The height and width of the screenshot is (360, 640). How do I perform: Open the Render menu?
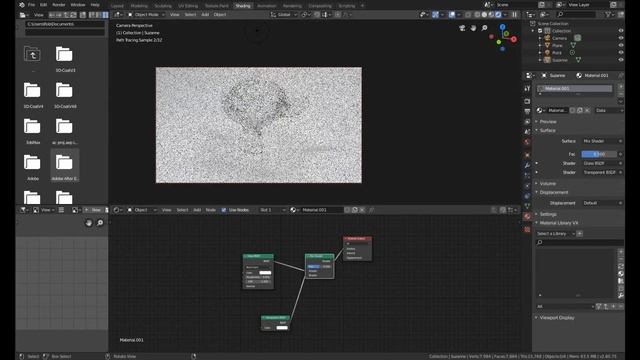coord(59,5)
